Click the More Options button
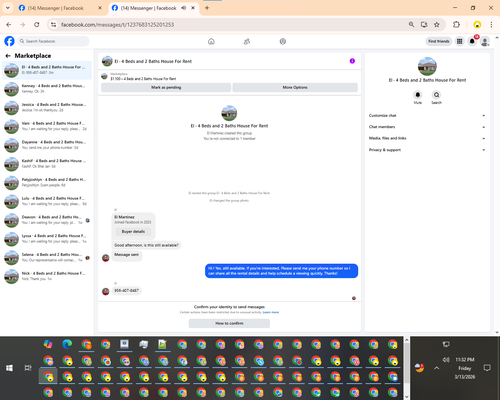The height and width of the screenshot is (400, 500). click(295, 87)
